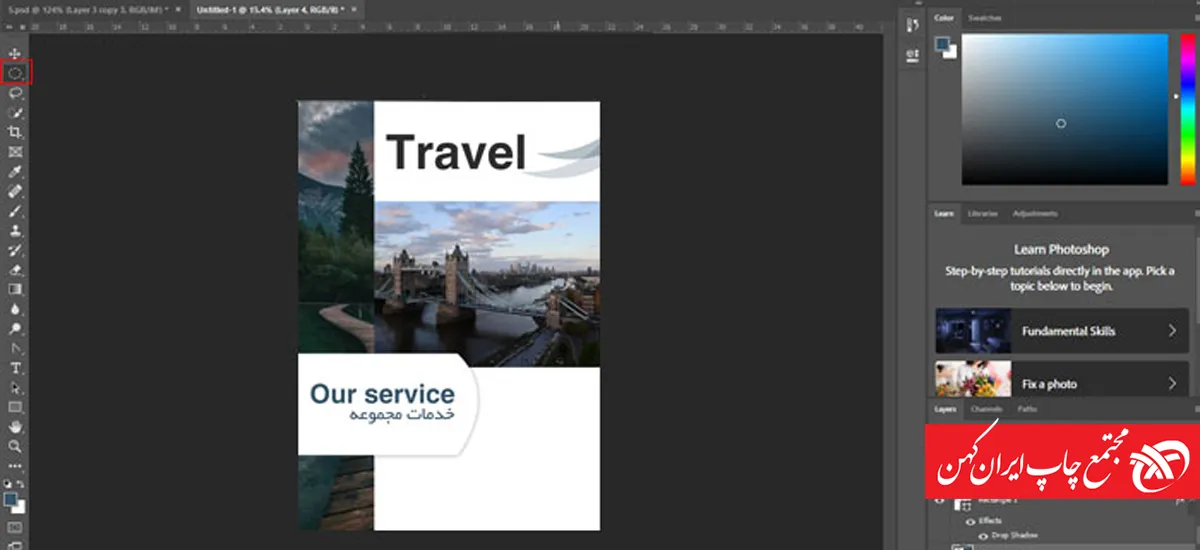This screenshot has height=550, width=1200.
Task: Select the Brush tool
Action: click(15, 211)
